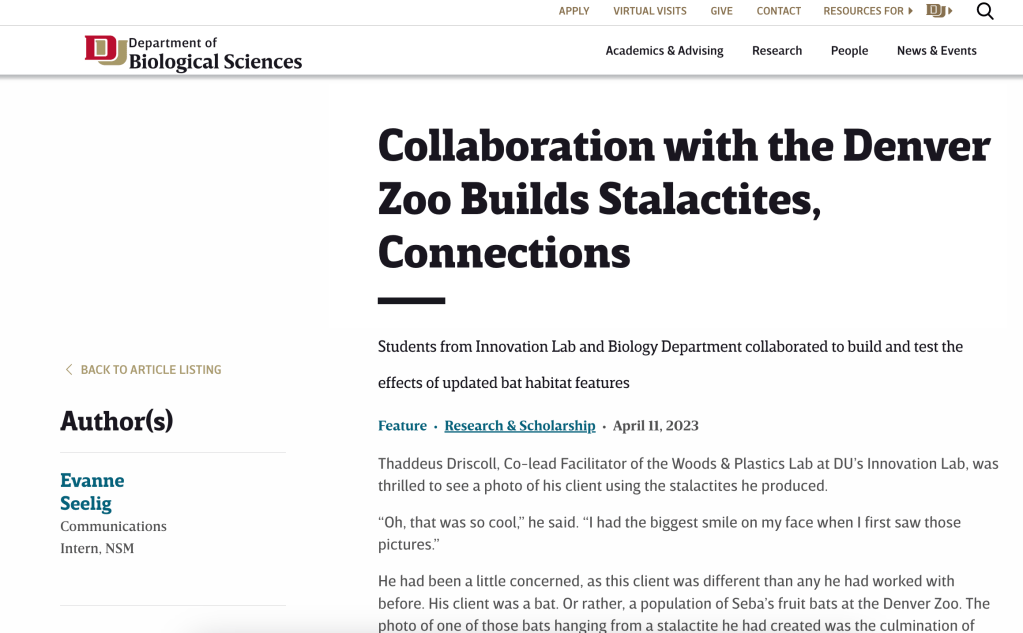Click the APPLY link
This screenshot has width=1023, height=633.
573,11
